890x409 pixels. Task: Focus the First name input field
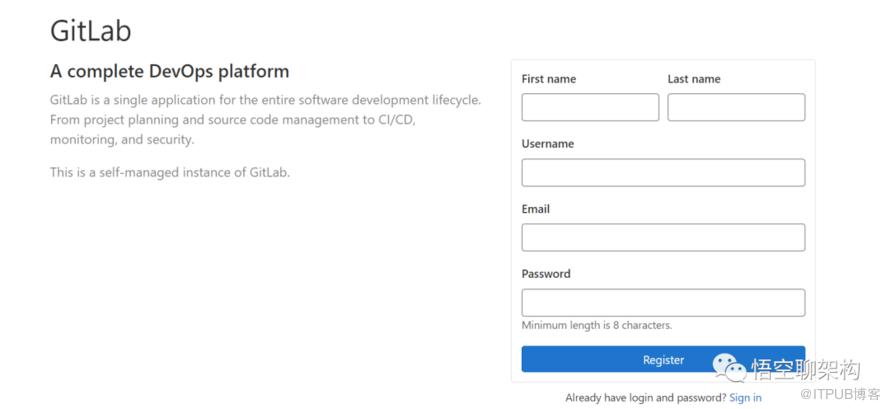(x=590, y=107)
